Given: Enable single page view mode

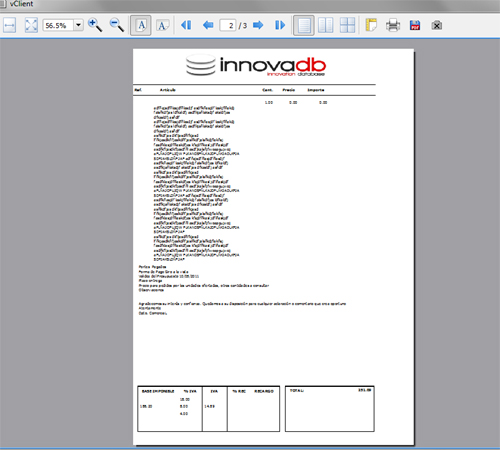Looking at the screenshot, I should [304, 25].
